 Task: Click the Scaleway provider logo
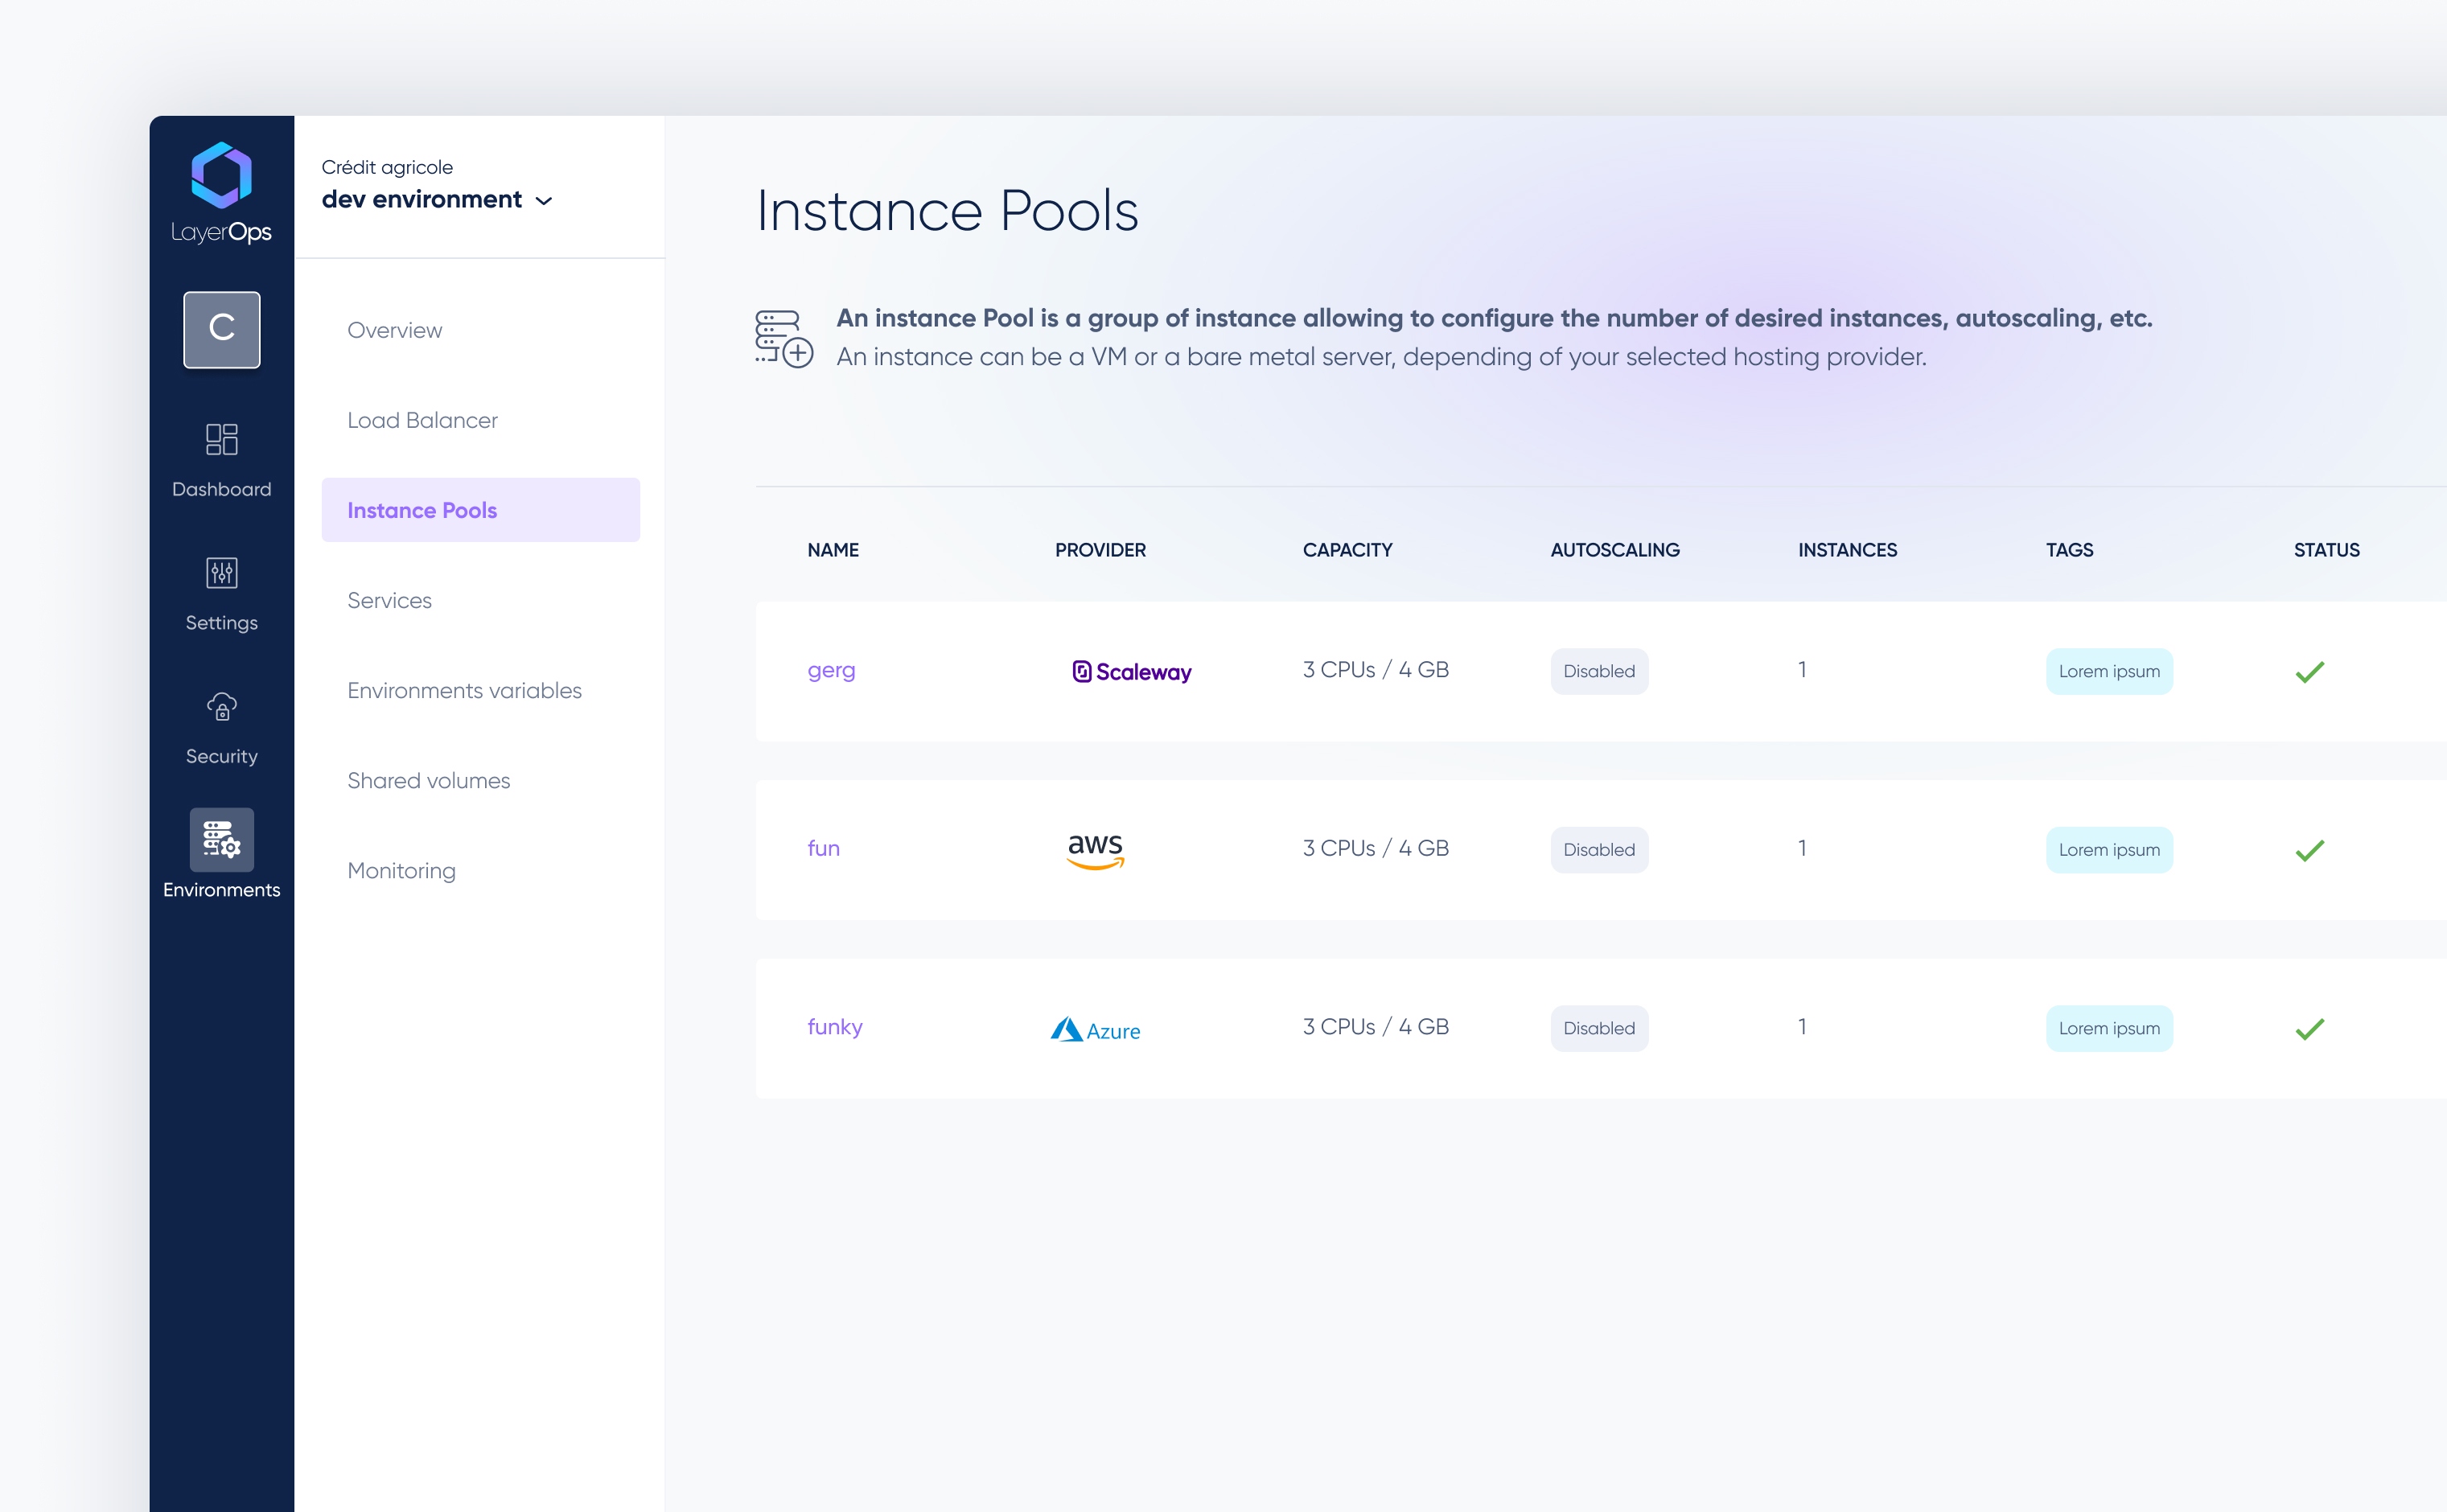coord(1131,672)
